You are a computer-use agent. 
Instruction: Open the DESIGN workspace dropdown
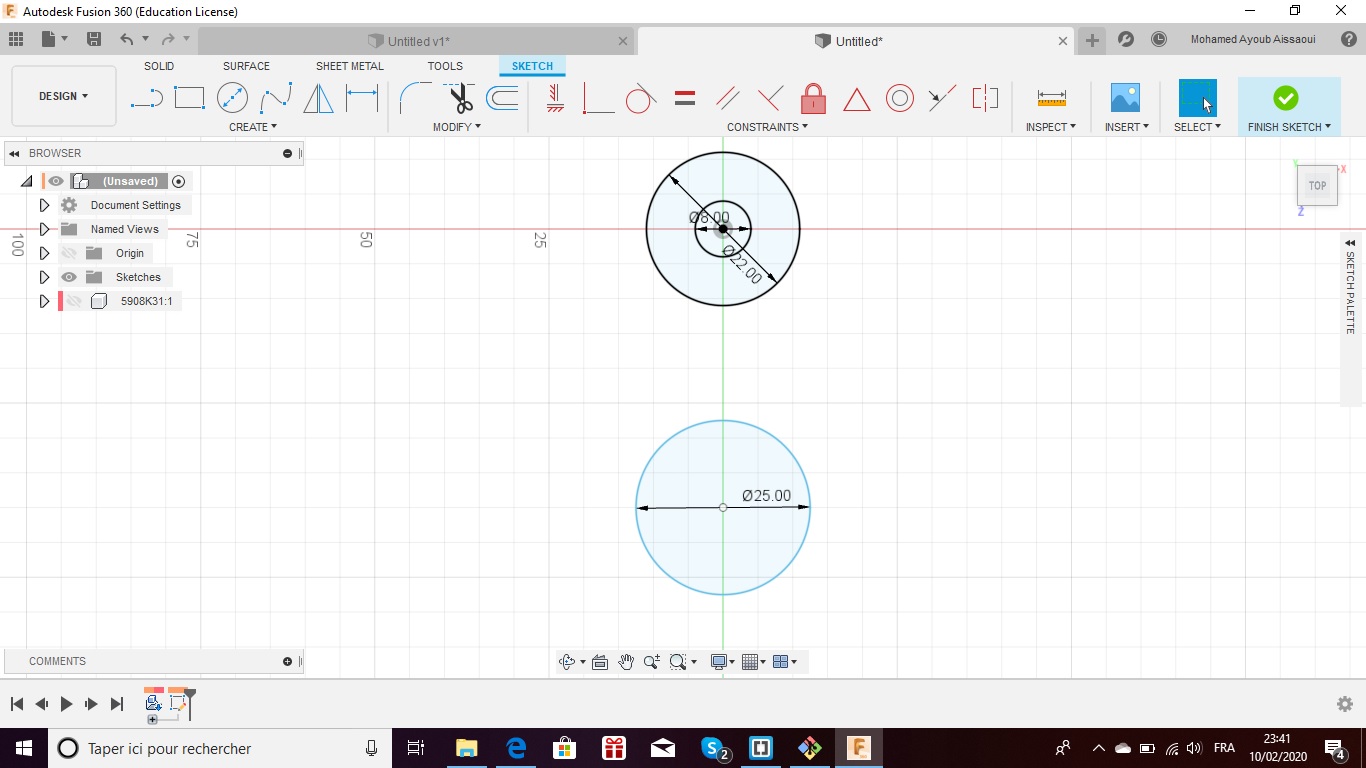tap(64, 96)
